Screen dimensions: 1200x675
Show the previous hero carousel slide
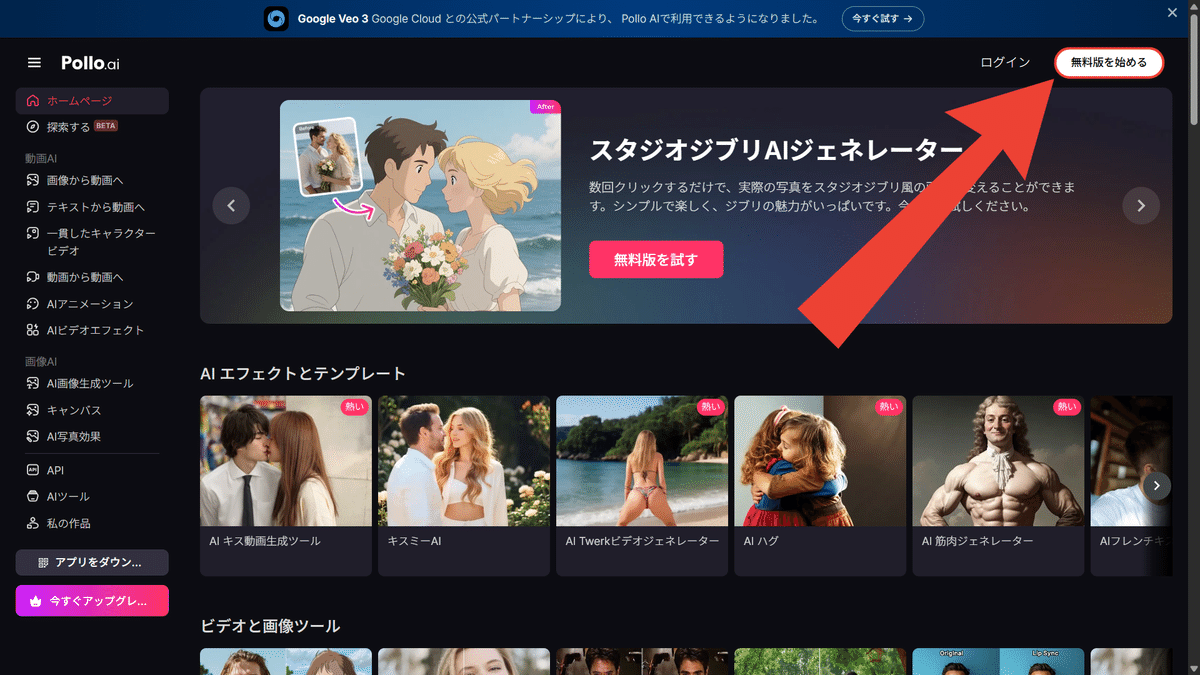point(231,206)
